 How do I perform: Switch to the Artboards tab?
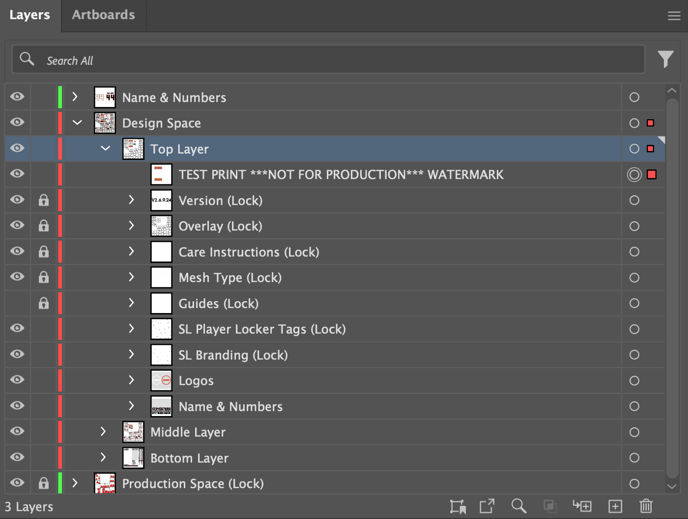103,15
